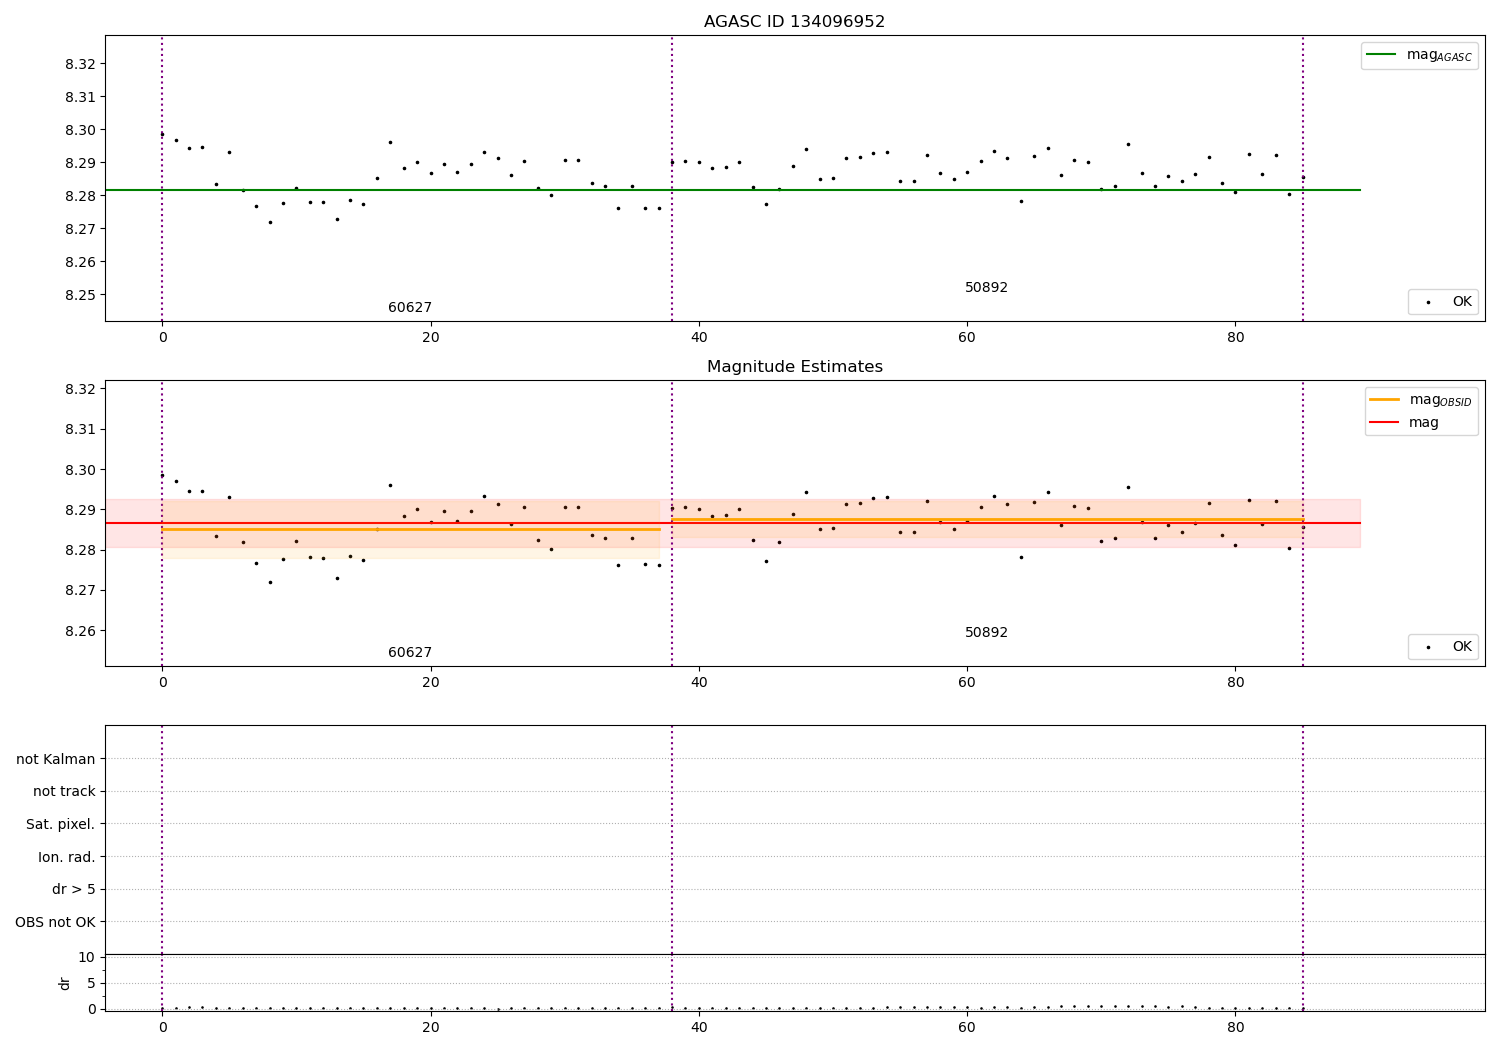Click the 'not track' axis label
The height and width of the screenshot is (1050, 1500).
(64, 791)
